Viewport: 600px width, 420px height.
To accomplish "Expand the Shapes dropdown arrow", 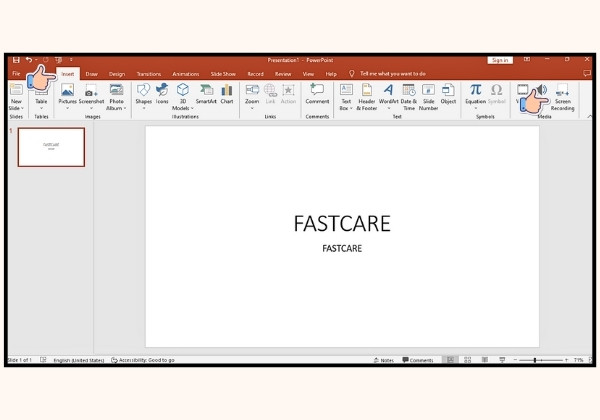I will [144, 108].
